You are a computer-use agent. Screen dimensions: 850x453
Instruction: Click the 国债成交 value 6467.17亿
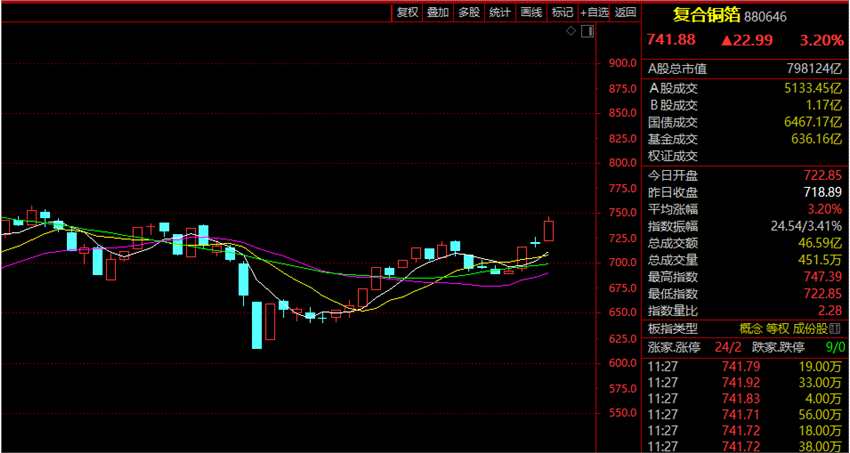pyautogui.click(x=814, y=122)
